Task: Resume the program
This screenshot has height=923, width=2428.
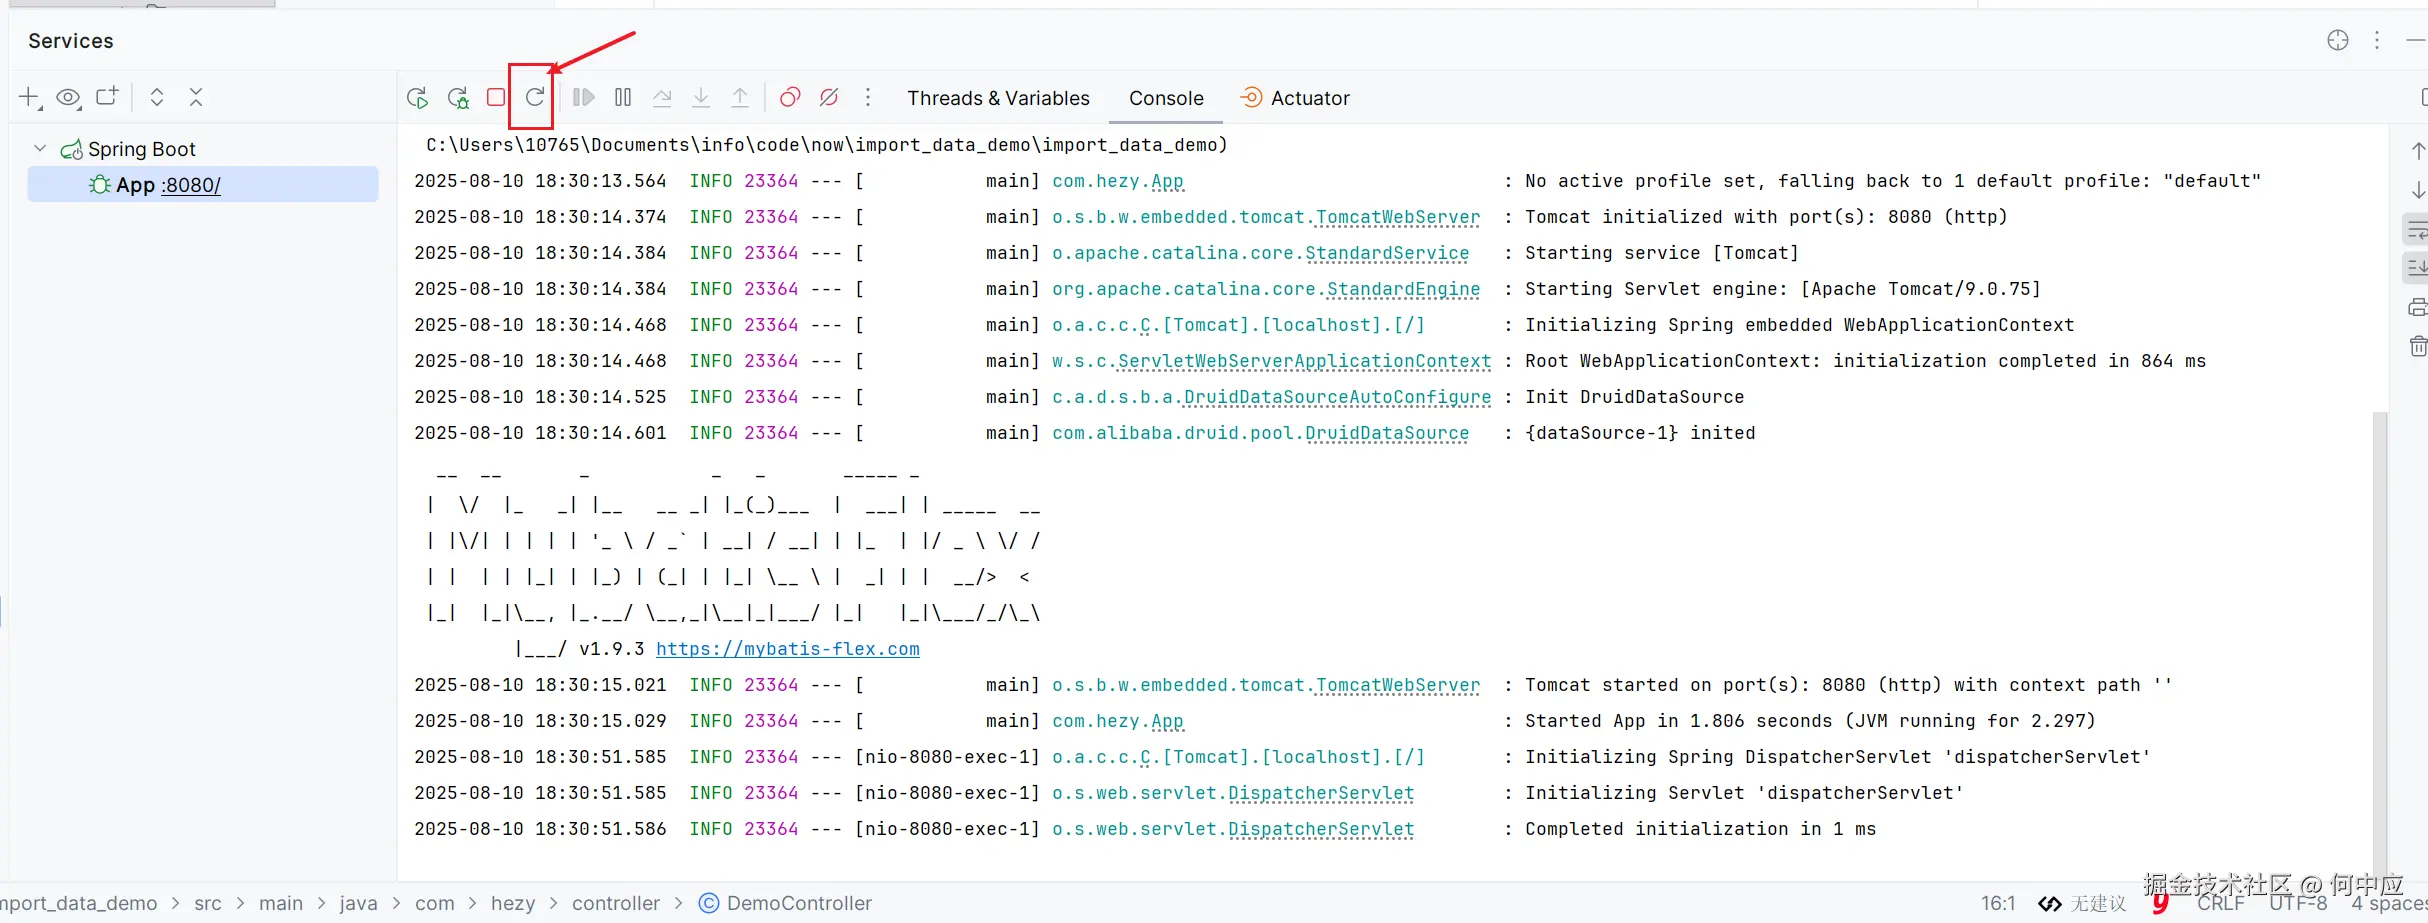Action: click(x=584, y=97)
